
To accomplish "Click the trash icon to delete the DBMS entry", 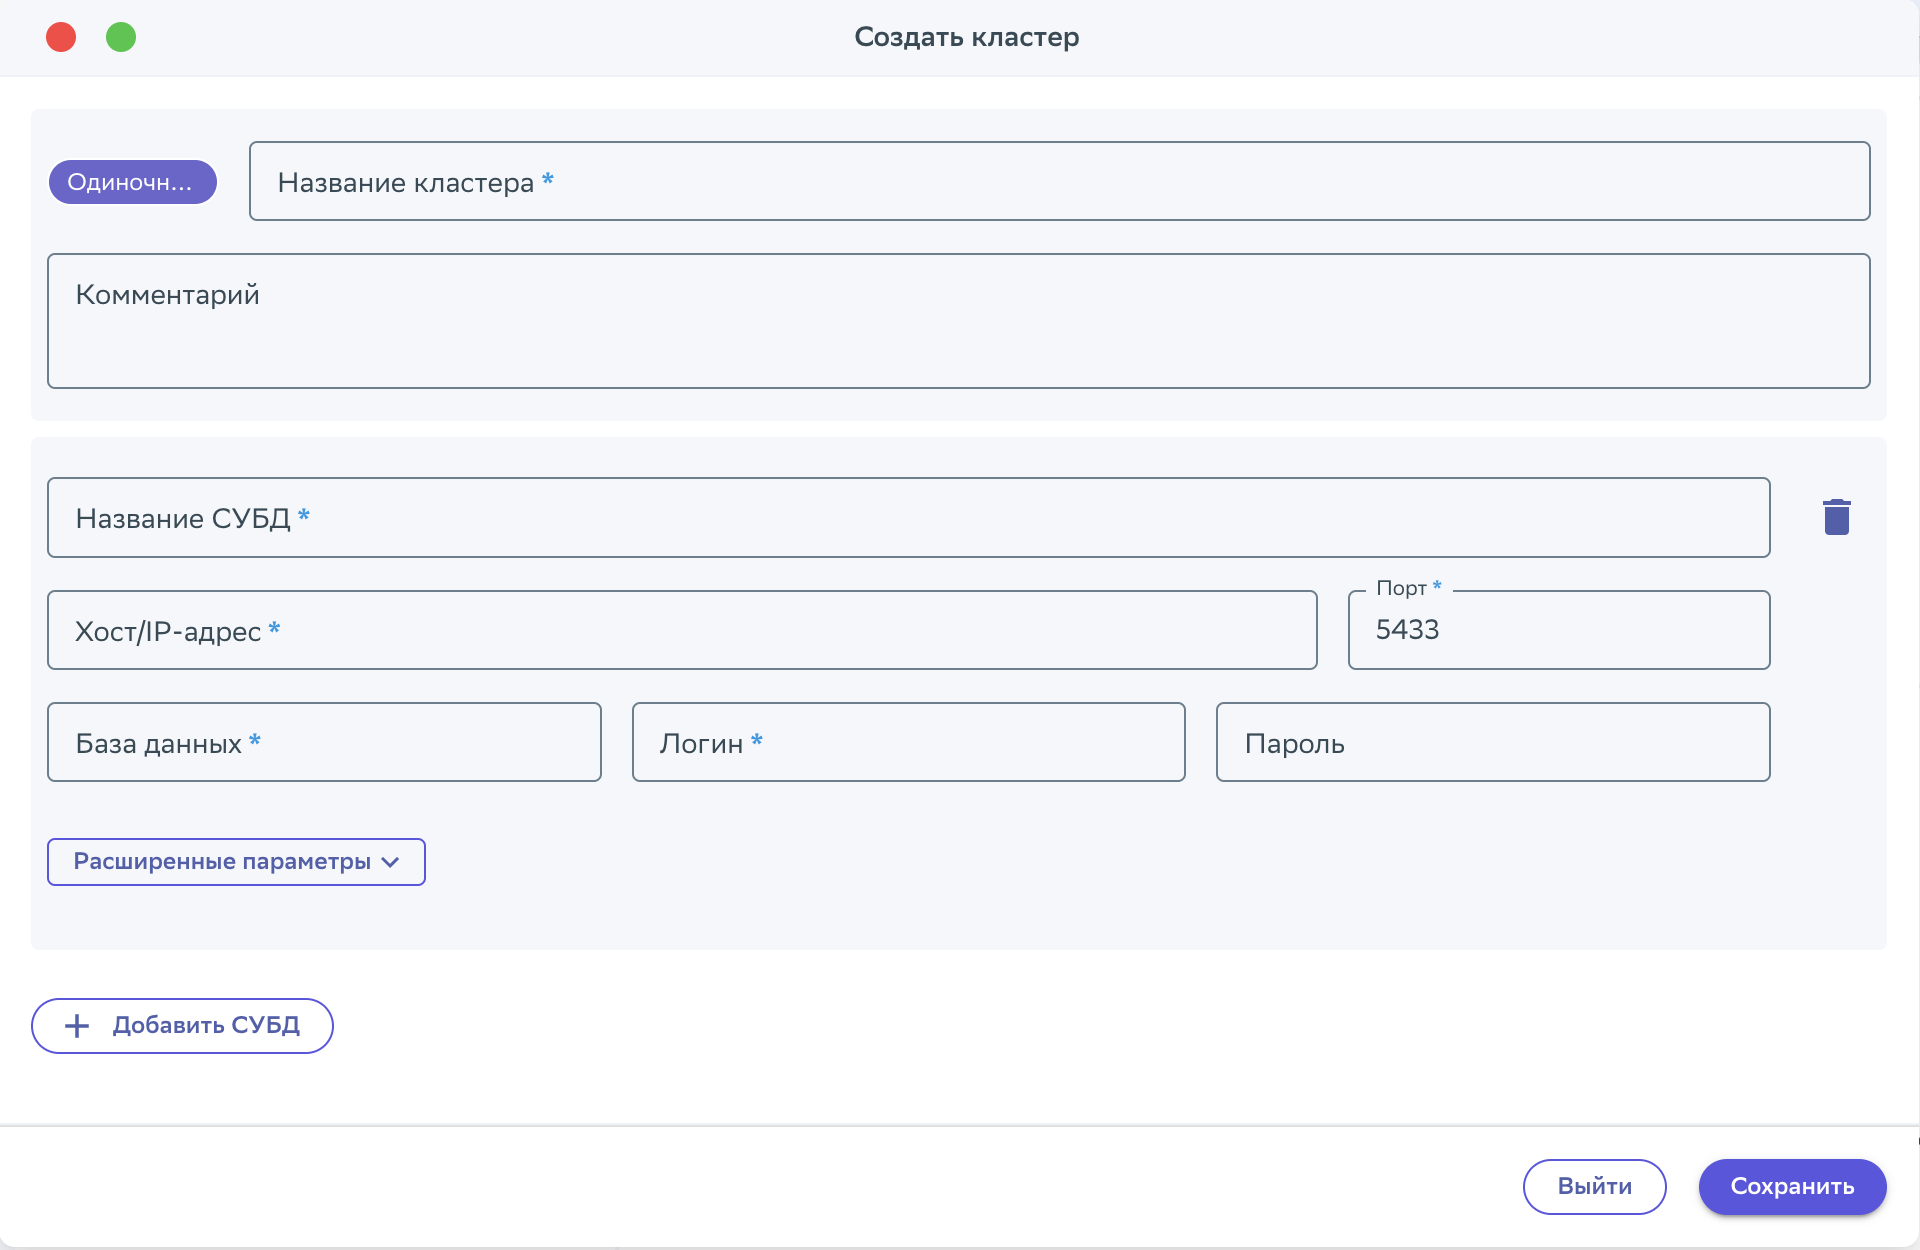I will click(x=1836, y=517).
